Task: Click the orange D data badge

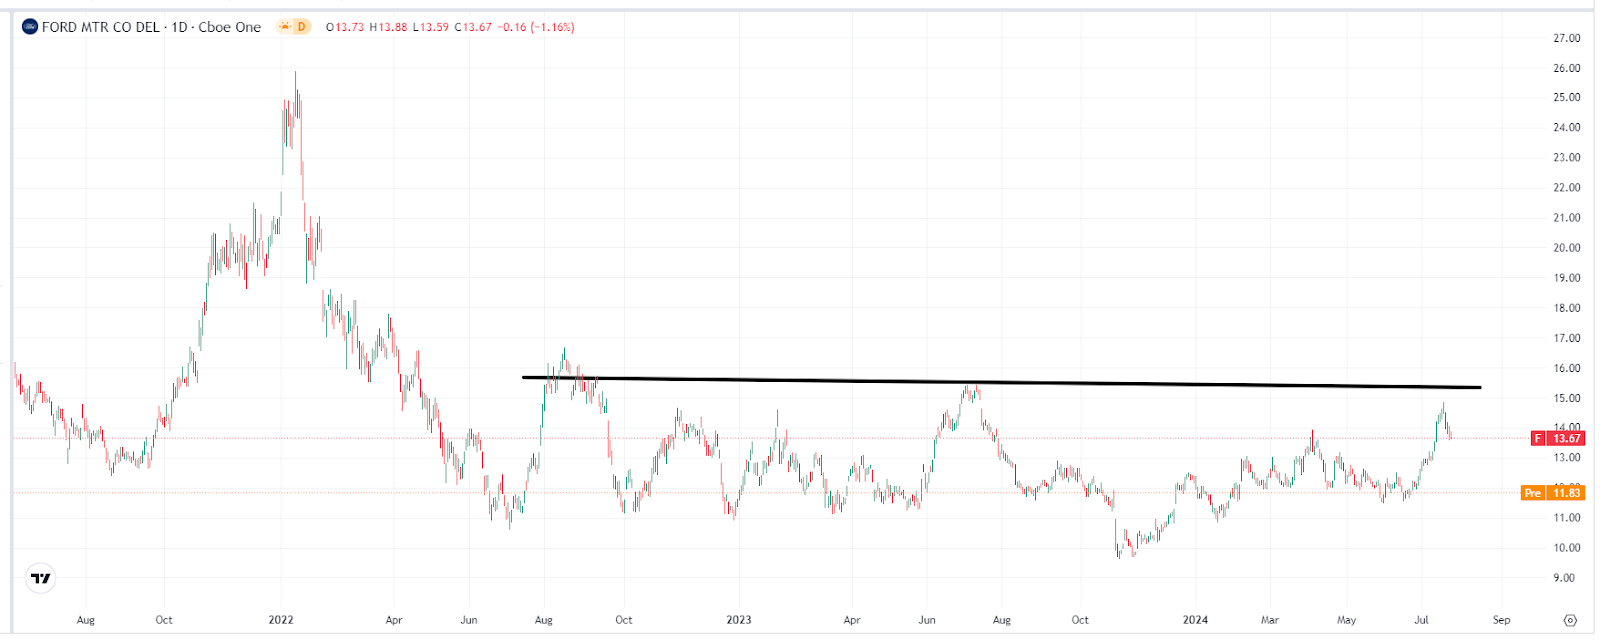Action: pos(301,27)
